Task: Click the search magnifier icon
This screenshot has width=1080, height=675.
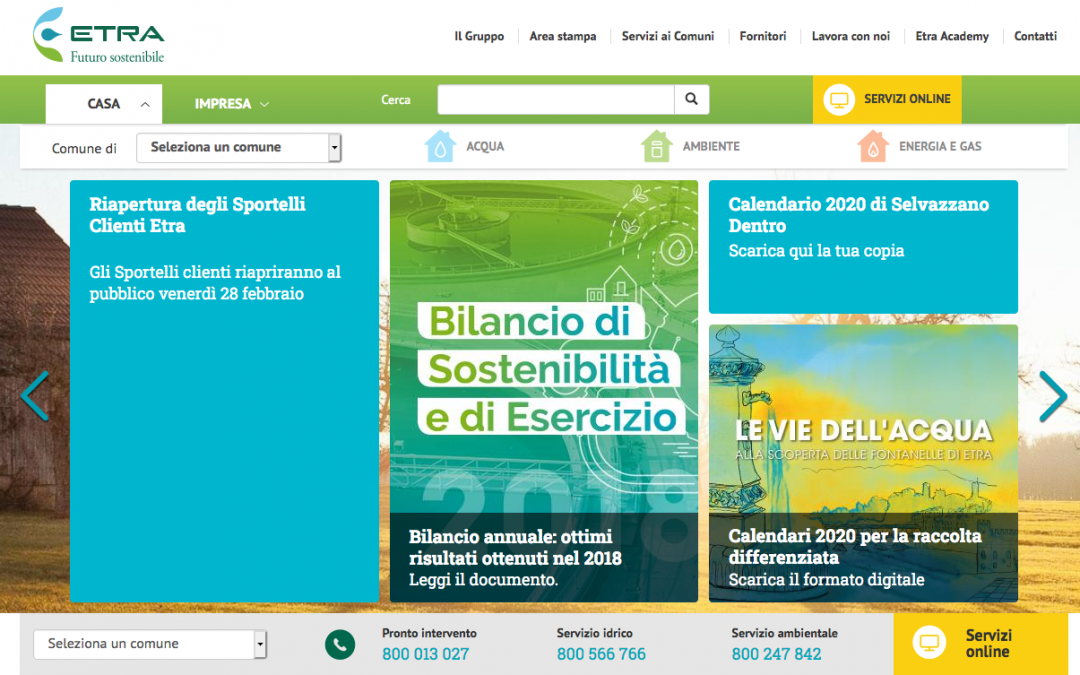Action: pos(692,99)
